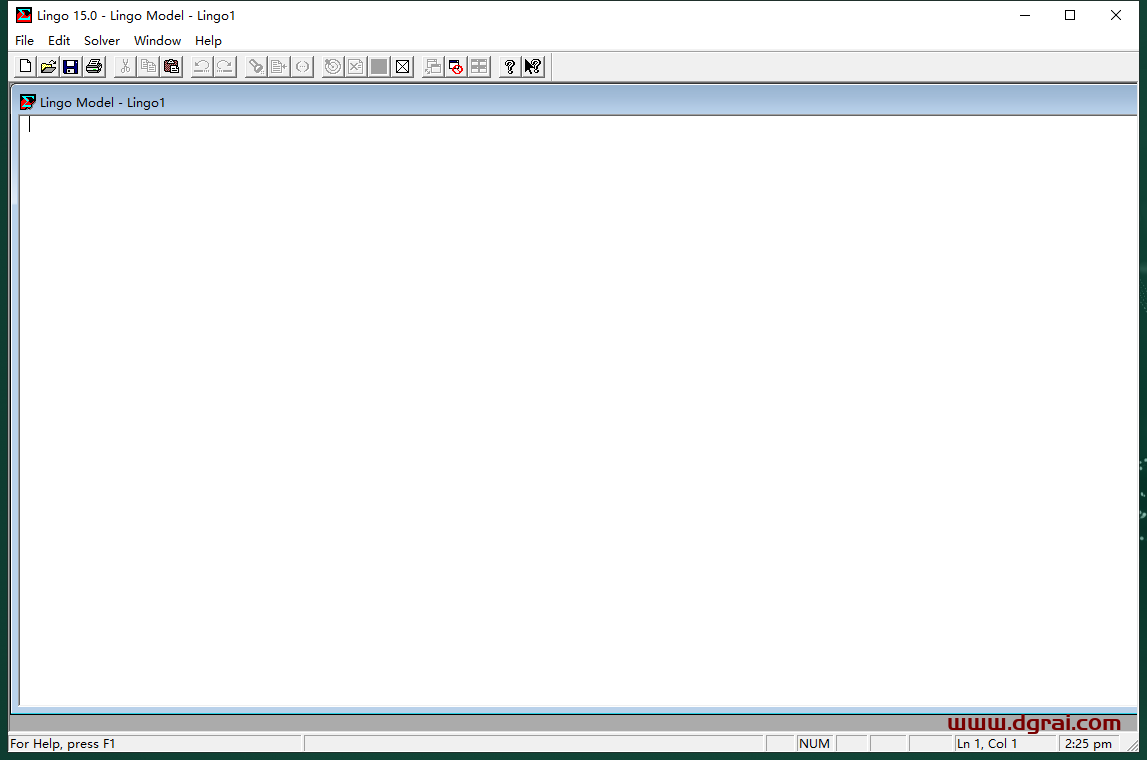Tile windows using the toolbar icon
The width and height of the screenshot is (1147, 760).
click(479, 67)
